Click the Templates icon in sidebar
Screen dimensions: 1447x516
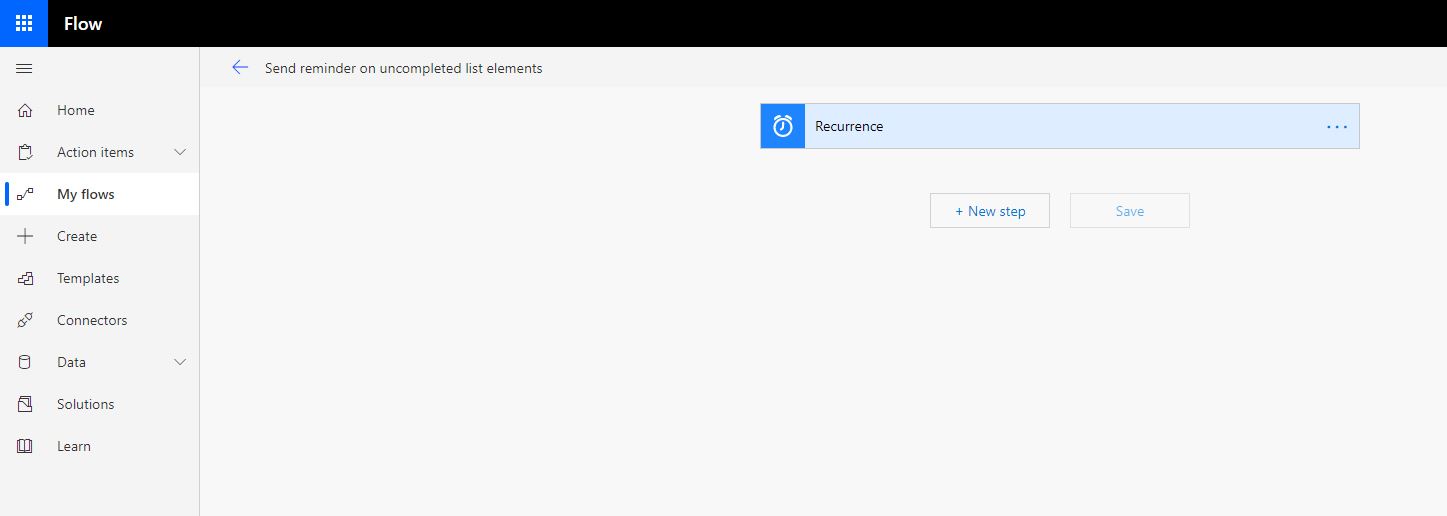pos(25,279)
